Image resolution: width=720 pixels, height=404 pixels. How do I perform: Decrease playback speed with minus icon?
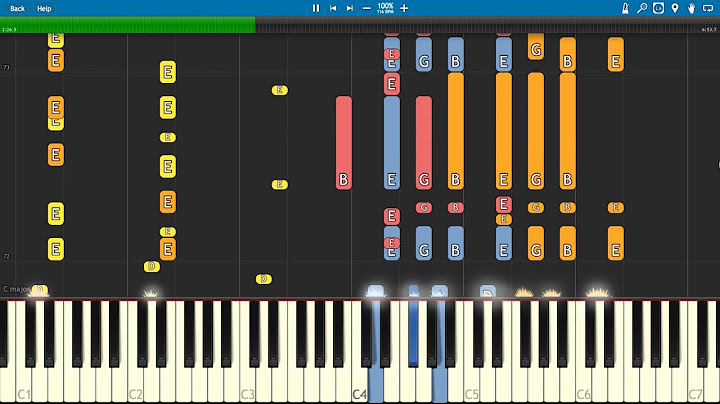click(x=366, y=8)
